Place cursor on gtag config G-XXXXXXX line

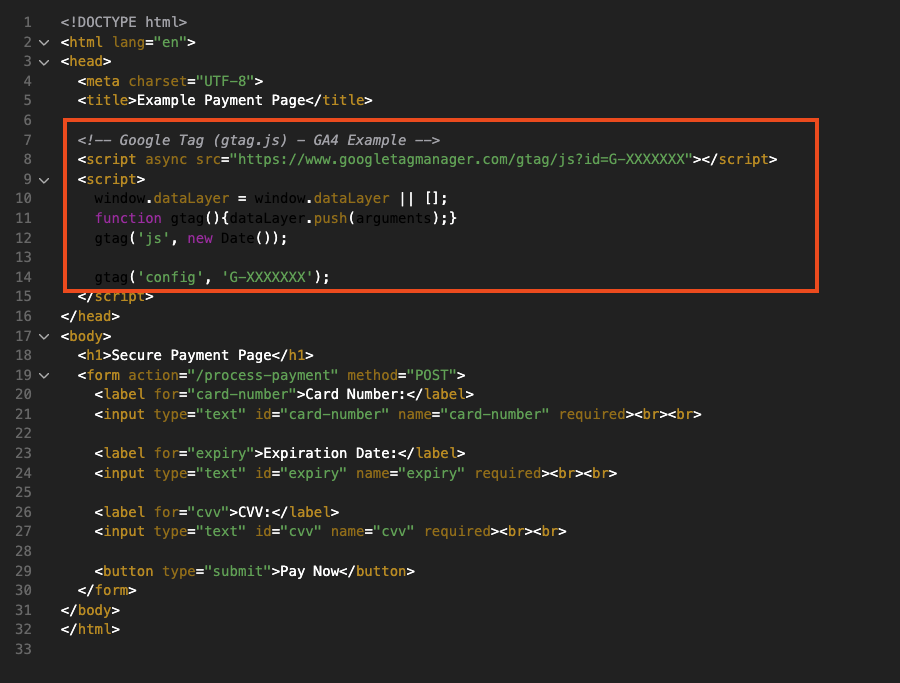[x=212, y=277]
